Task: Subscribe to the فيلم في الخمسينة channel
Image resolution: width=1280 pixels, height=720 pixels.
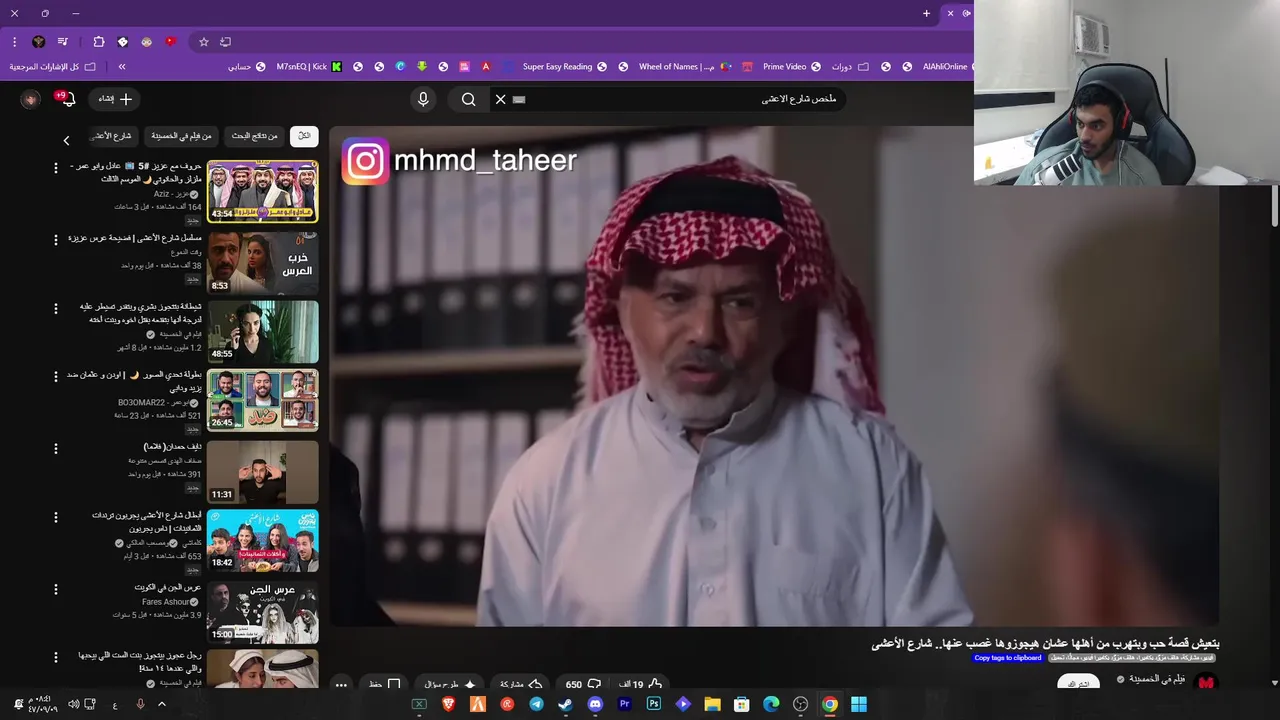Action: 1079,683
